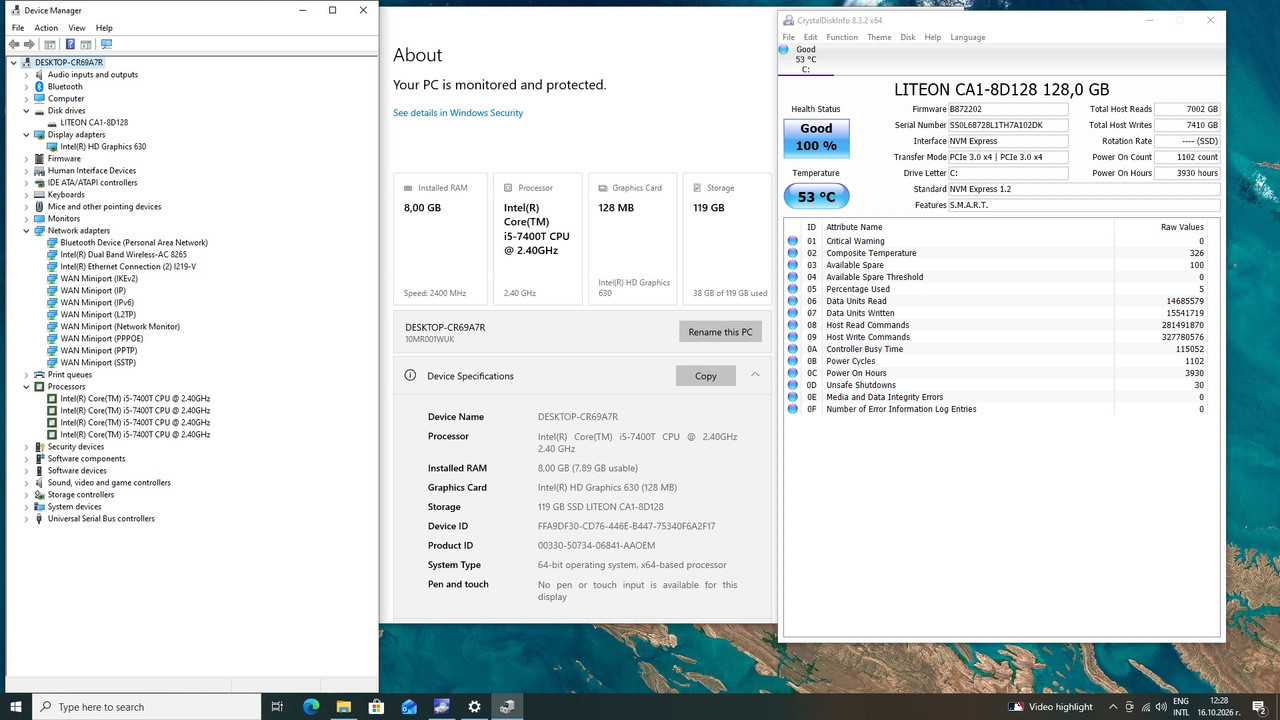Open the Function menu in CrystalDiskInfo
Image resolution: width=1280 pixels, height=720 pixels.
click(x=842, y=37)
